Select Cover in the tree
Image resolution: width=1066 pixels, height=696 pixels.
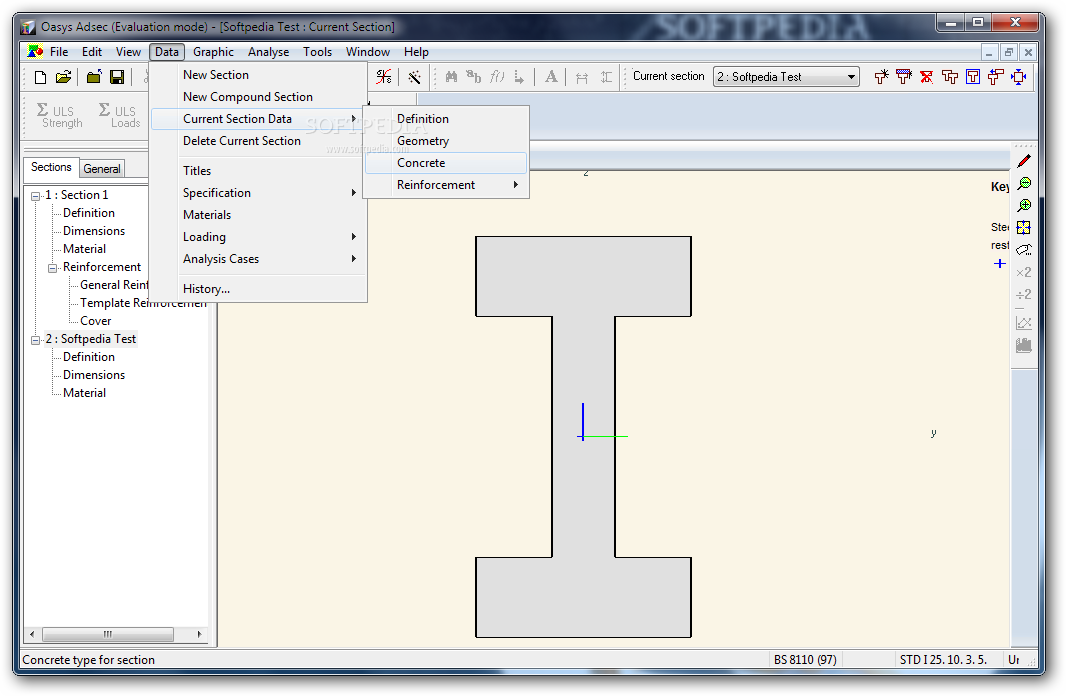[95, 321]
